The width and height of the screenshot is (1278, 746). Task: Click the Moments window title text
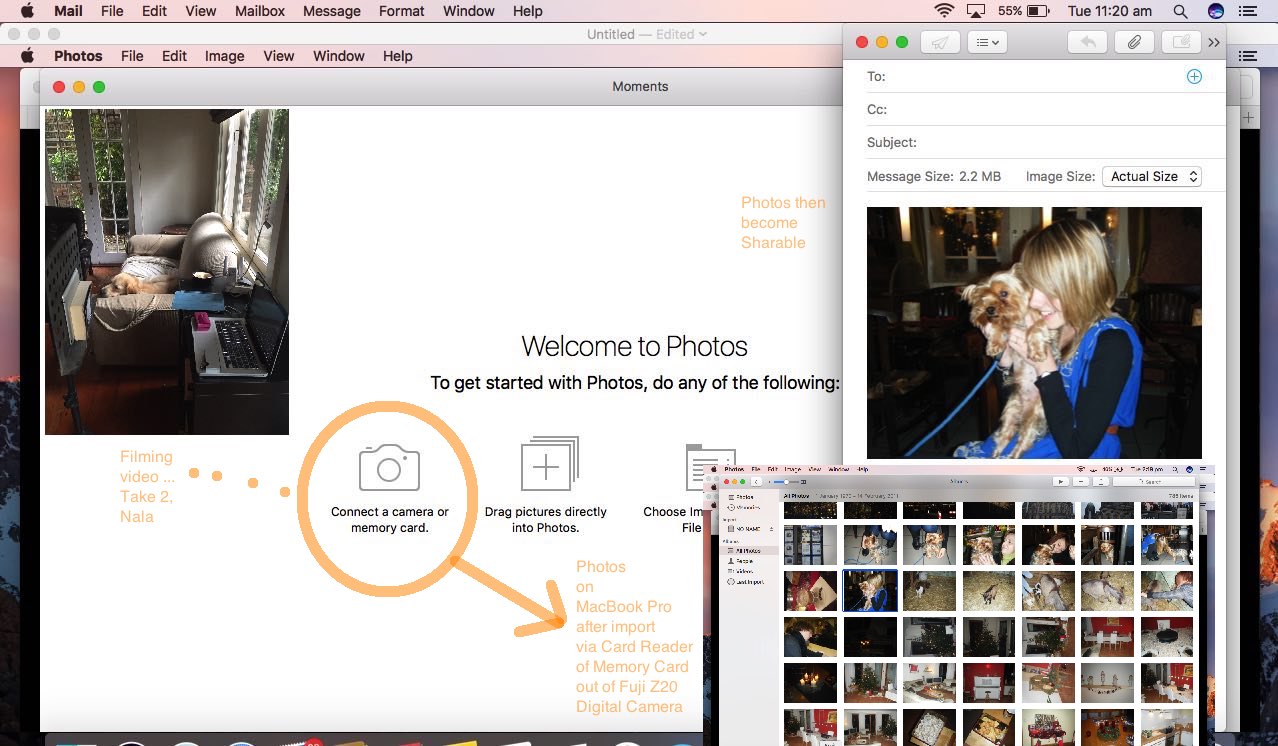pos(640,86)
